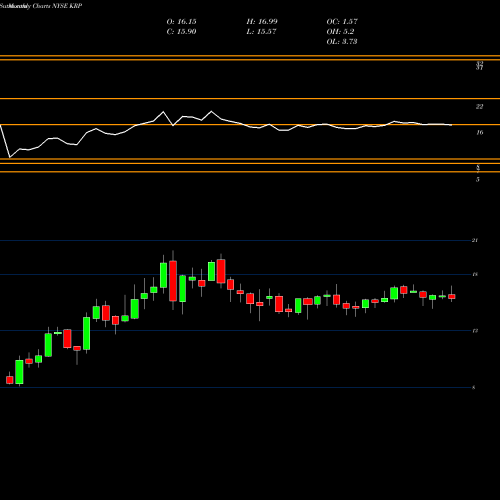
Task: Select the low value 'L: 15.57'
Action: click(261, 32)
